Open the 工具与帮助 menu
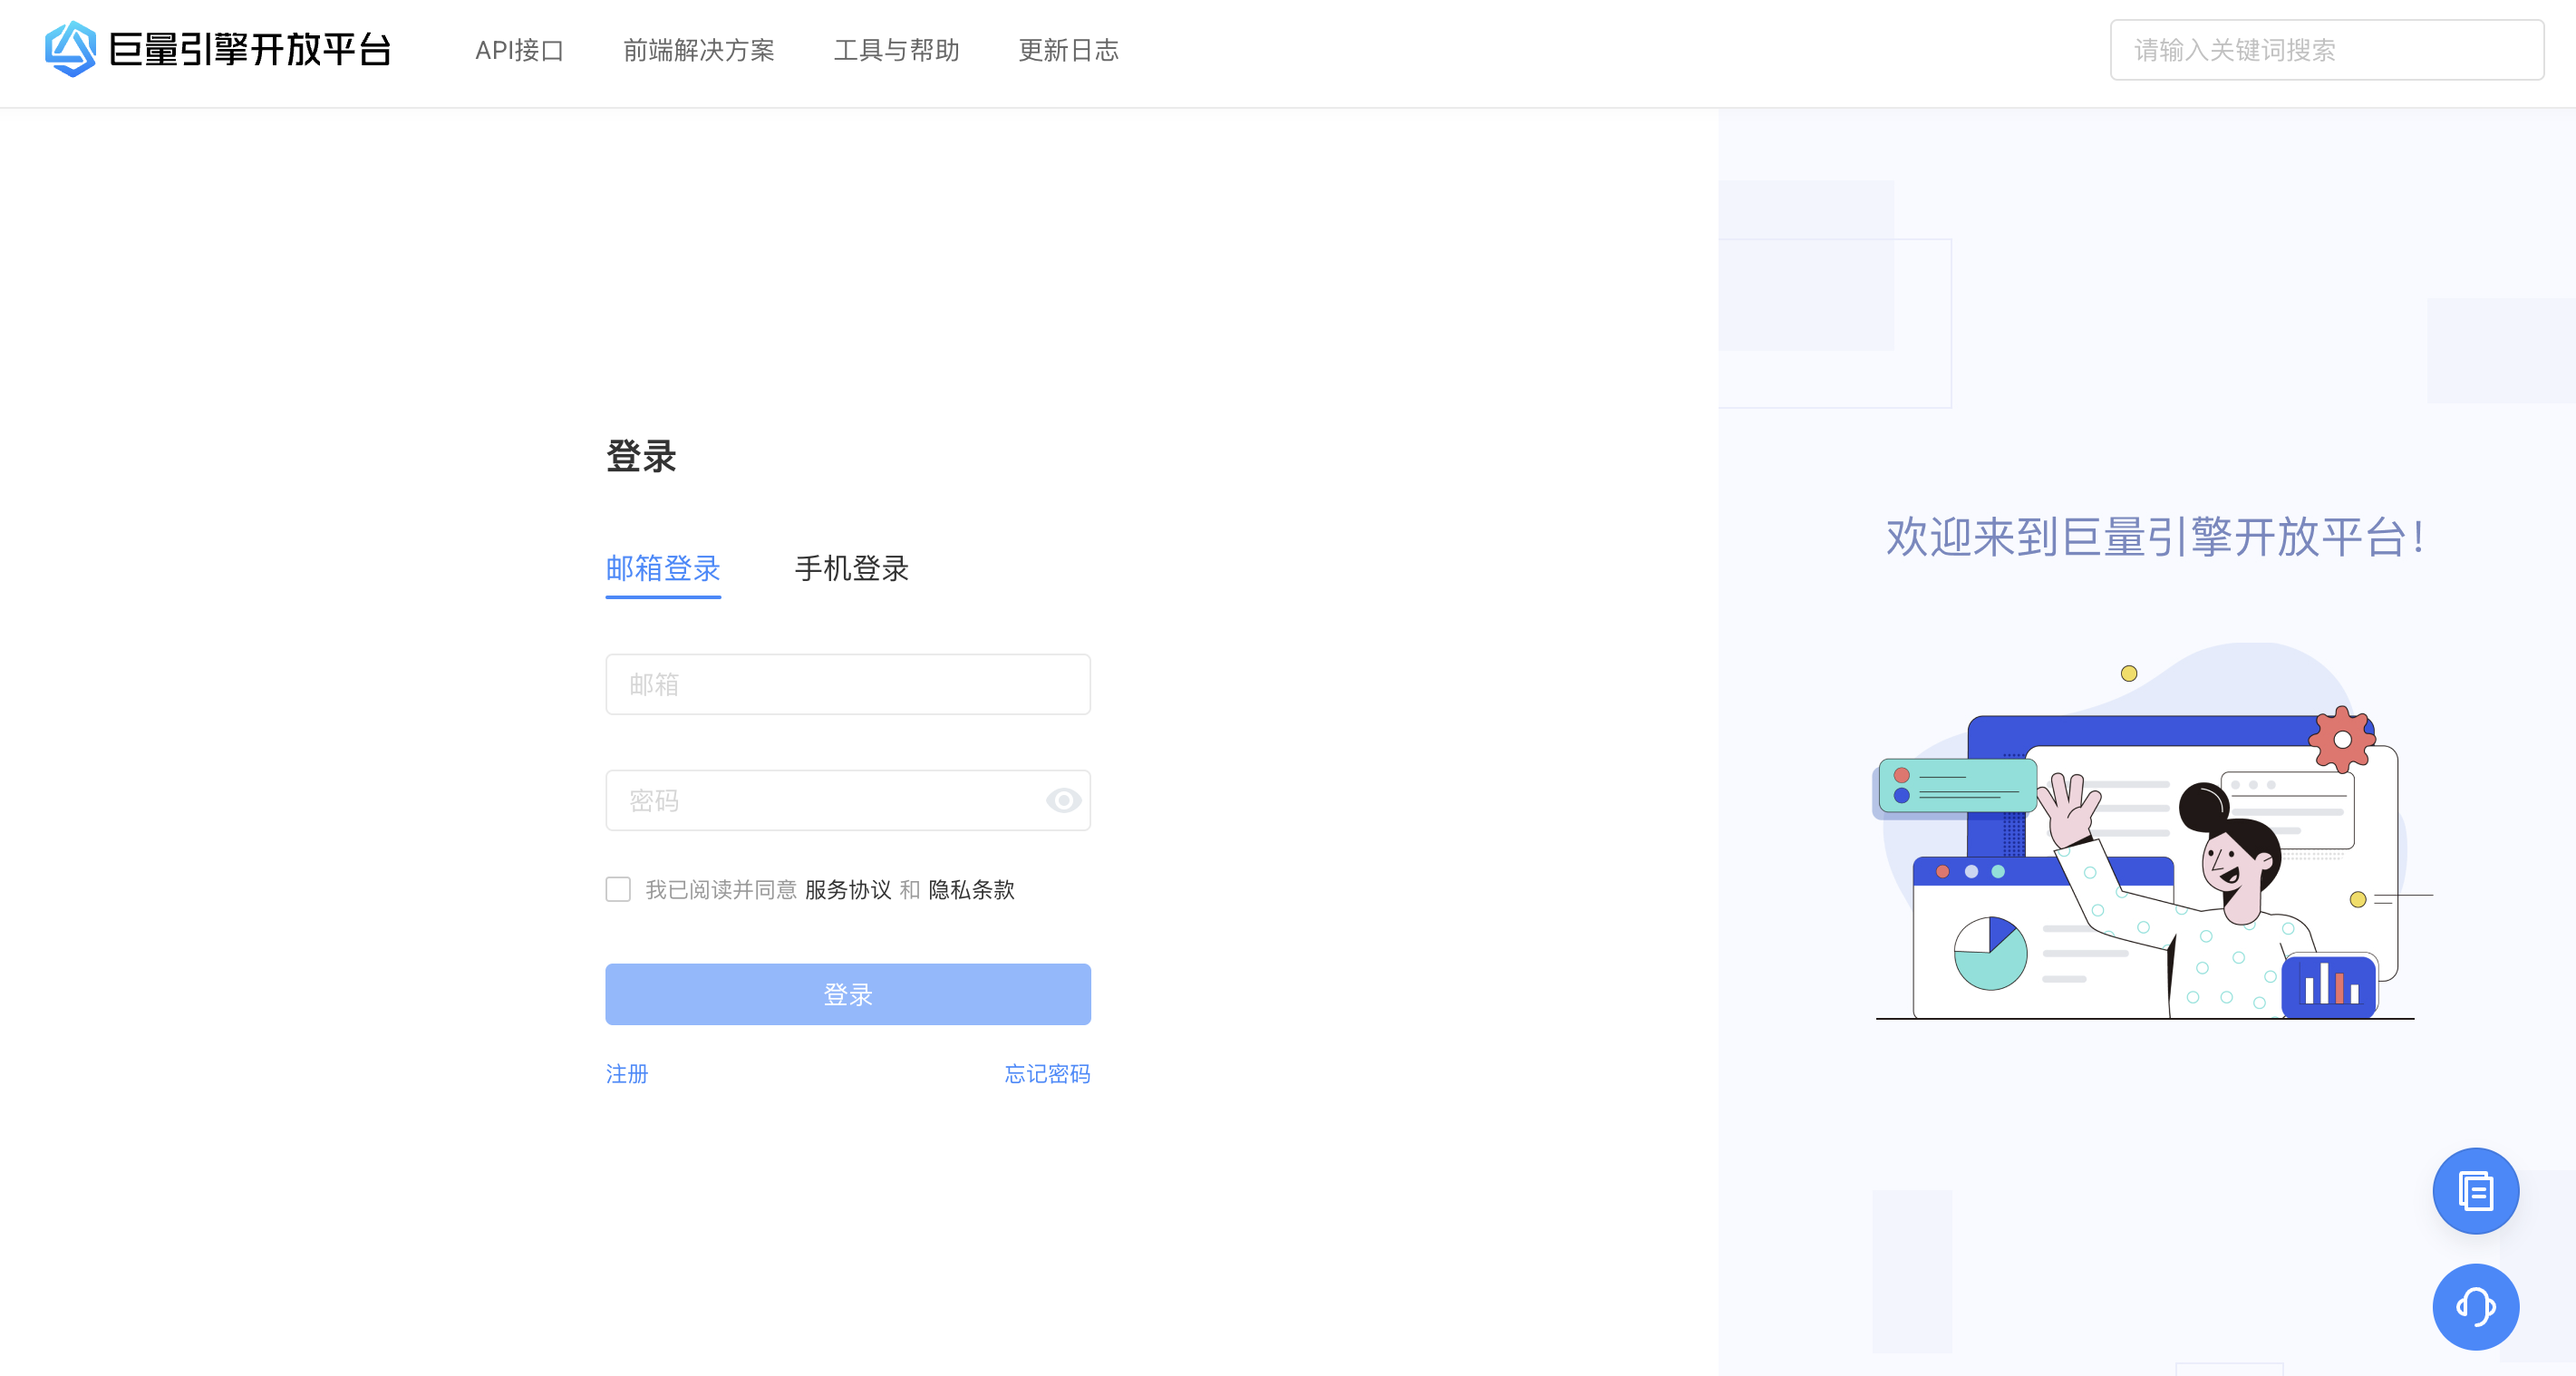Screen dimensions: 2576x1376 896,50
